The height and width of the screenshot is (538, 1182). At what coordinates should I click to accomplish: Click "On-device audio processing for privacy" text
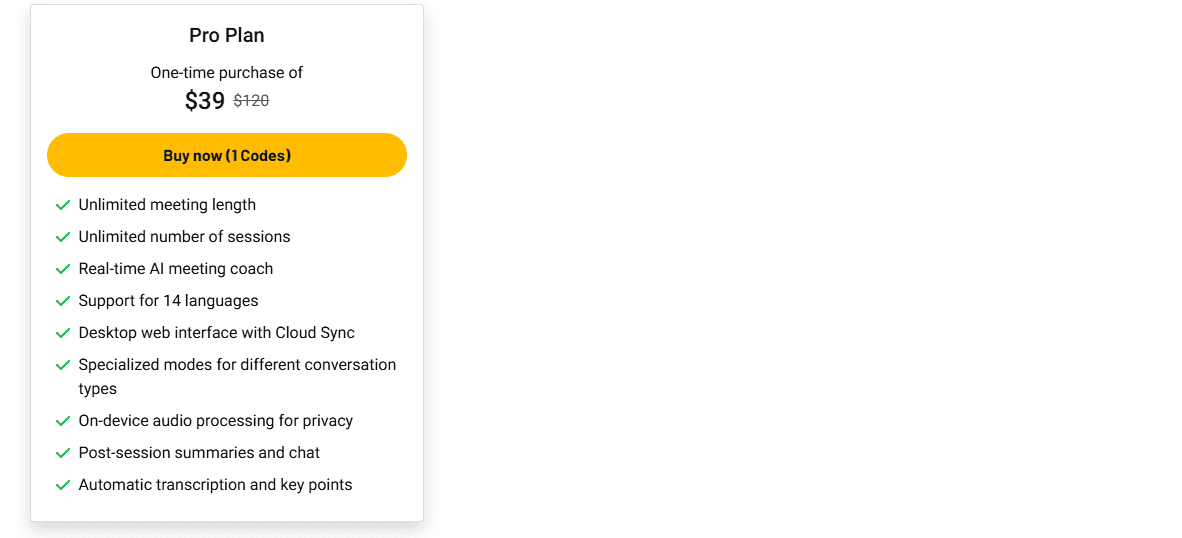pos(216,421)
